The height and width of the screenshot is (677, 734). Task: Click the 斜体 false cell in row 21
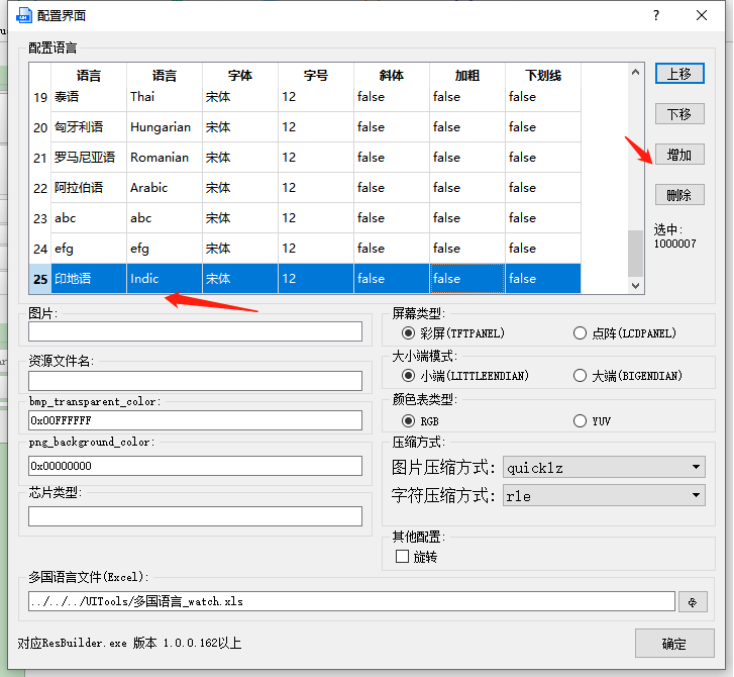(392, 157)
